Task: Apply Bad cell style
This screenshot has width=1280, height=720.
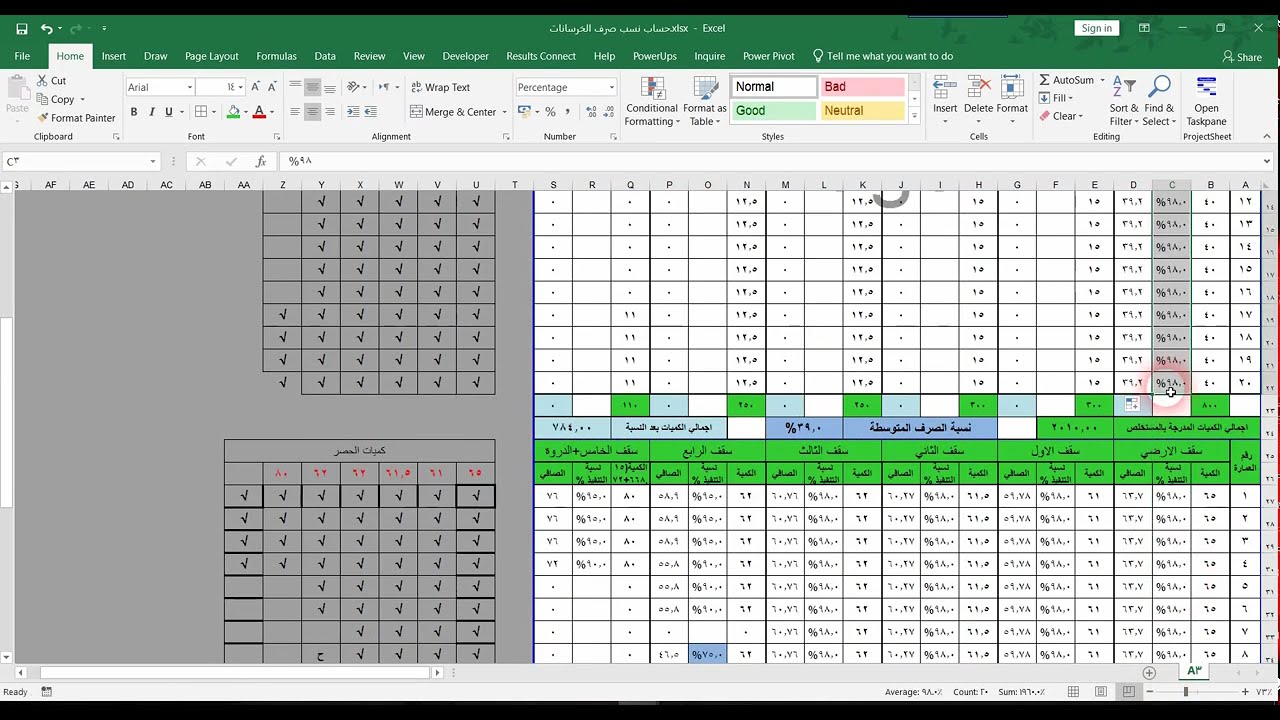Action: [x=862, y=87]
